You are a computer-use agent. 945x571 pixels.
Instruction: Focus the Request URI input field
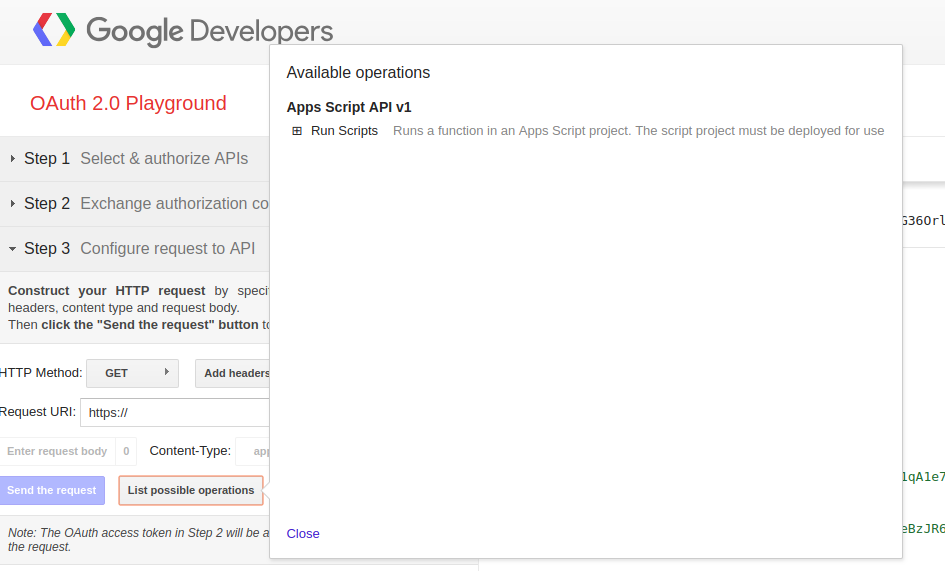pos(175,412)
